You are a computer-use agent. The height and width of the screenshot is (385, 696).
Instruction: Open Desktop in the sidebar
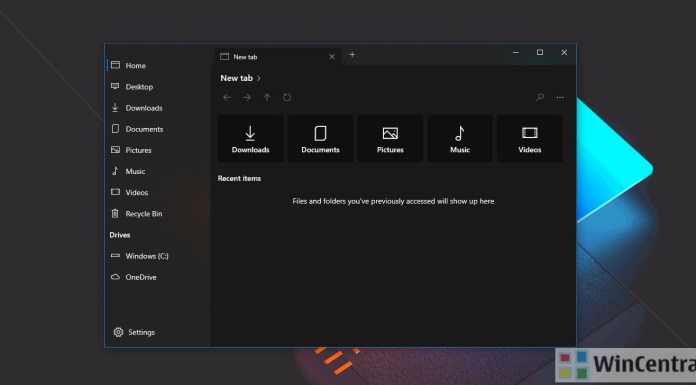[x=158, y=87]
